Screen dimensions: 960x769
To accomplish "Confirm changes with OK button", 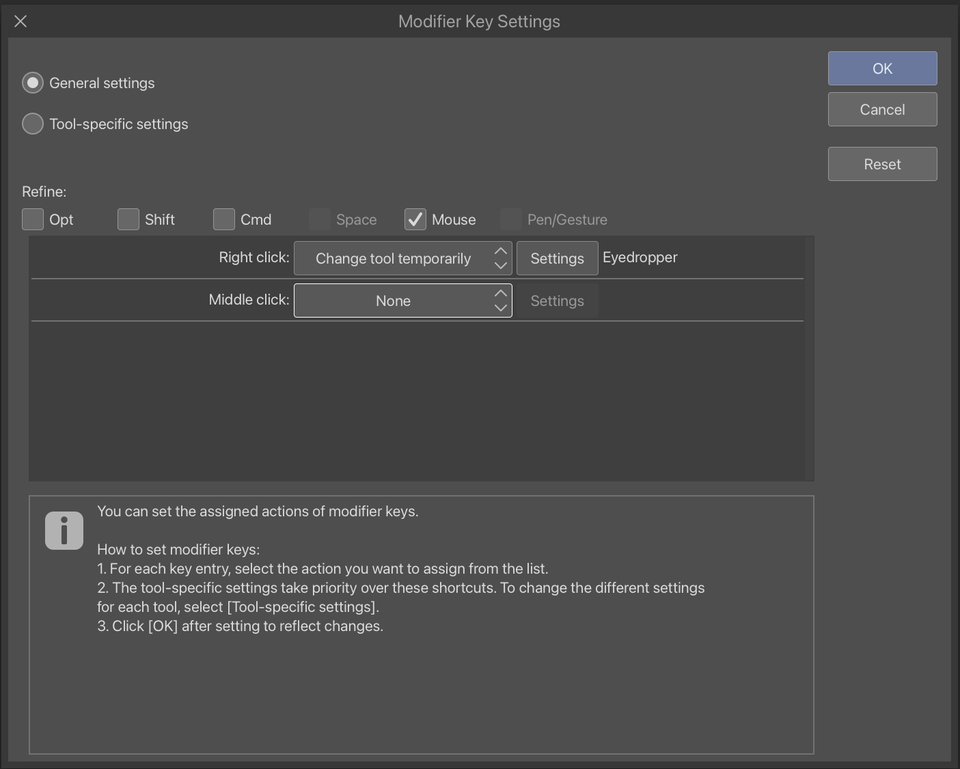I will click(882, 68).
